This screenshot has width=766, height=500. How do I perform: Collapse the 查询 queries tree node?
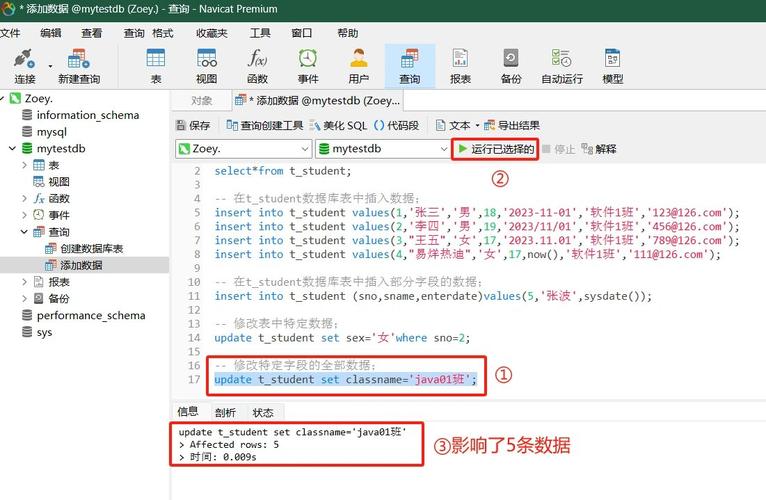24,232
